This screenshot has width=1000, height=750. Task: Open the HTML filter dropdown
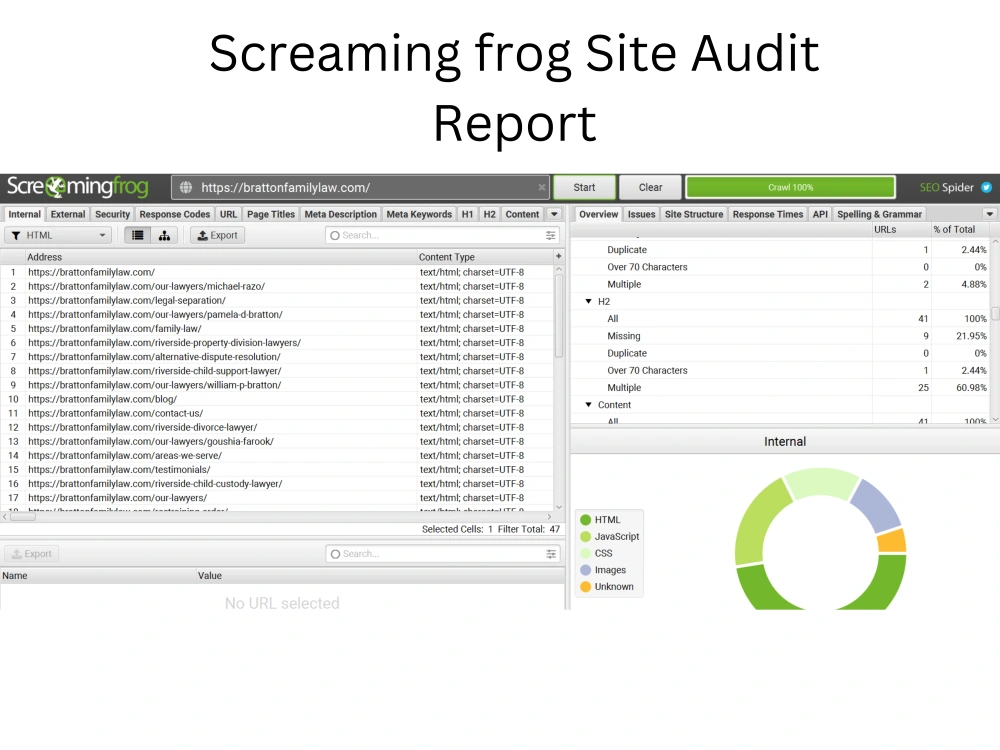[x=58, y=235]
